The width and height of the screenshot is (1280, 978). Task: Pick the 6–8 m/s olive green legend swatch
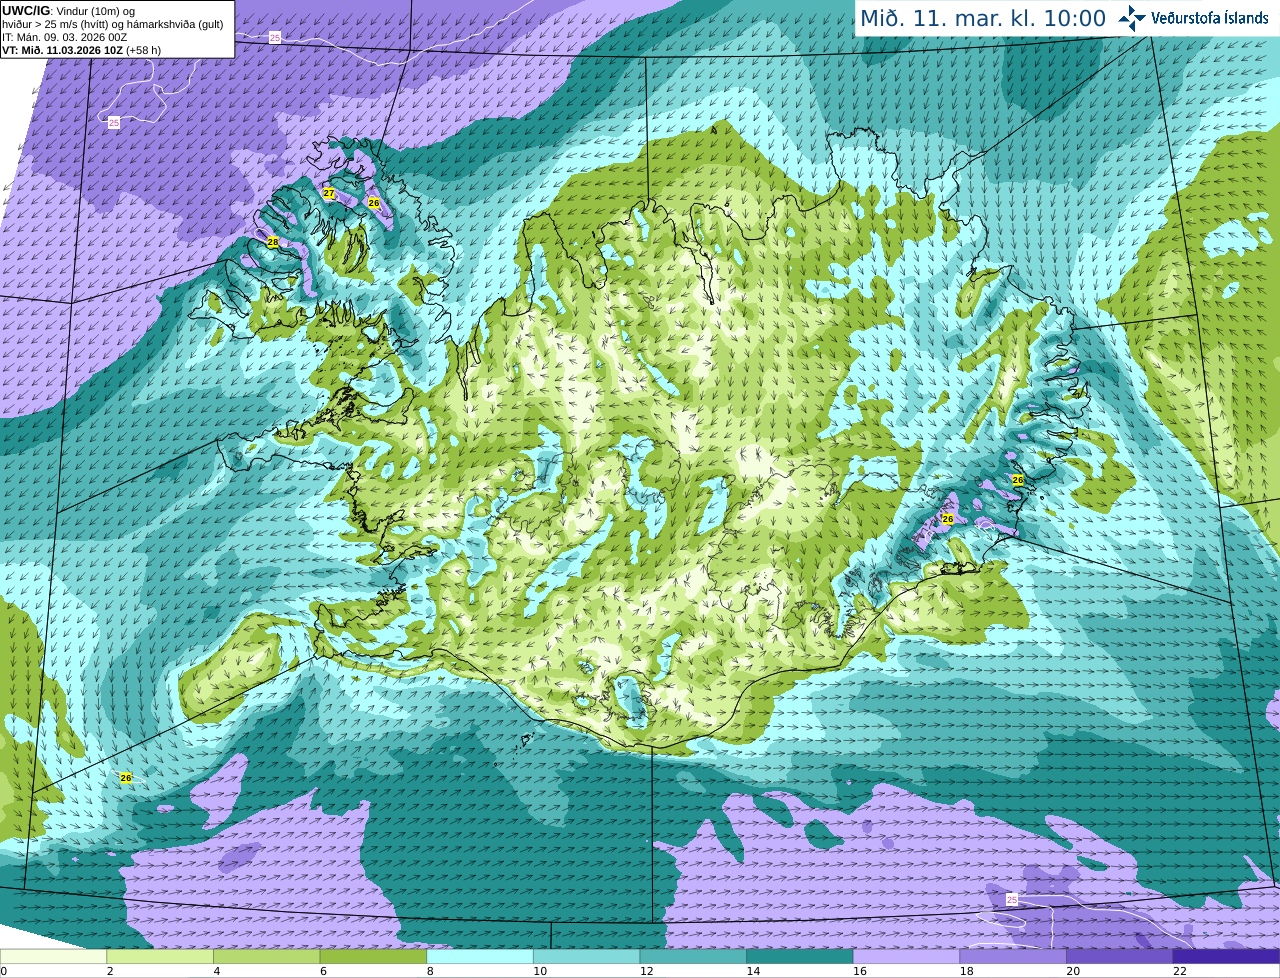point(373,956)
